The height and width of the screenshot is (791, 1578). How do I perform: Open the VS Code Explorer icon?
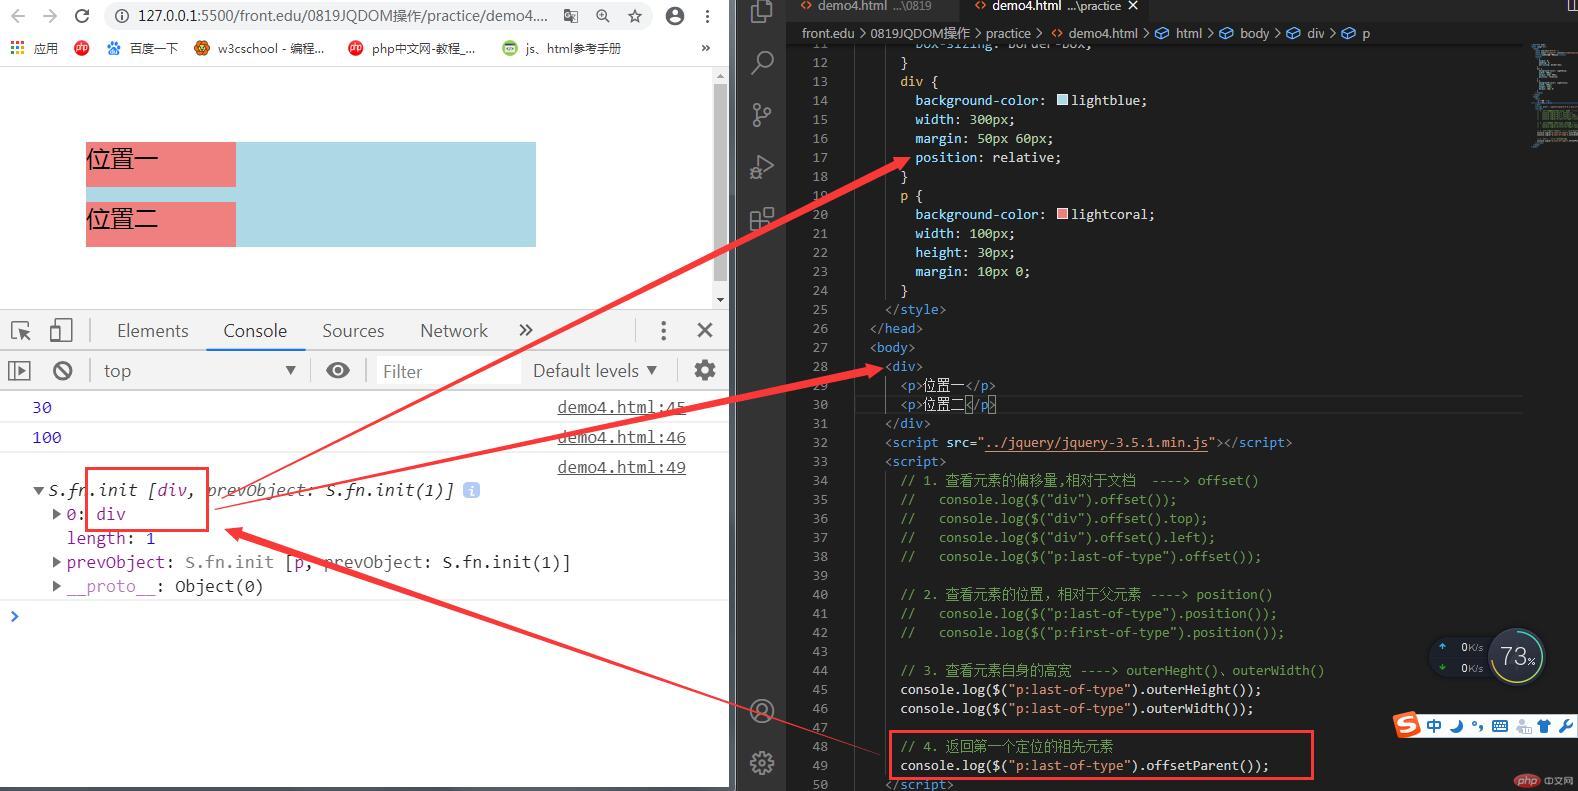coord(762,10)
